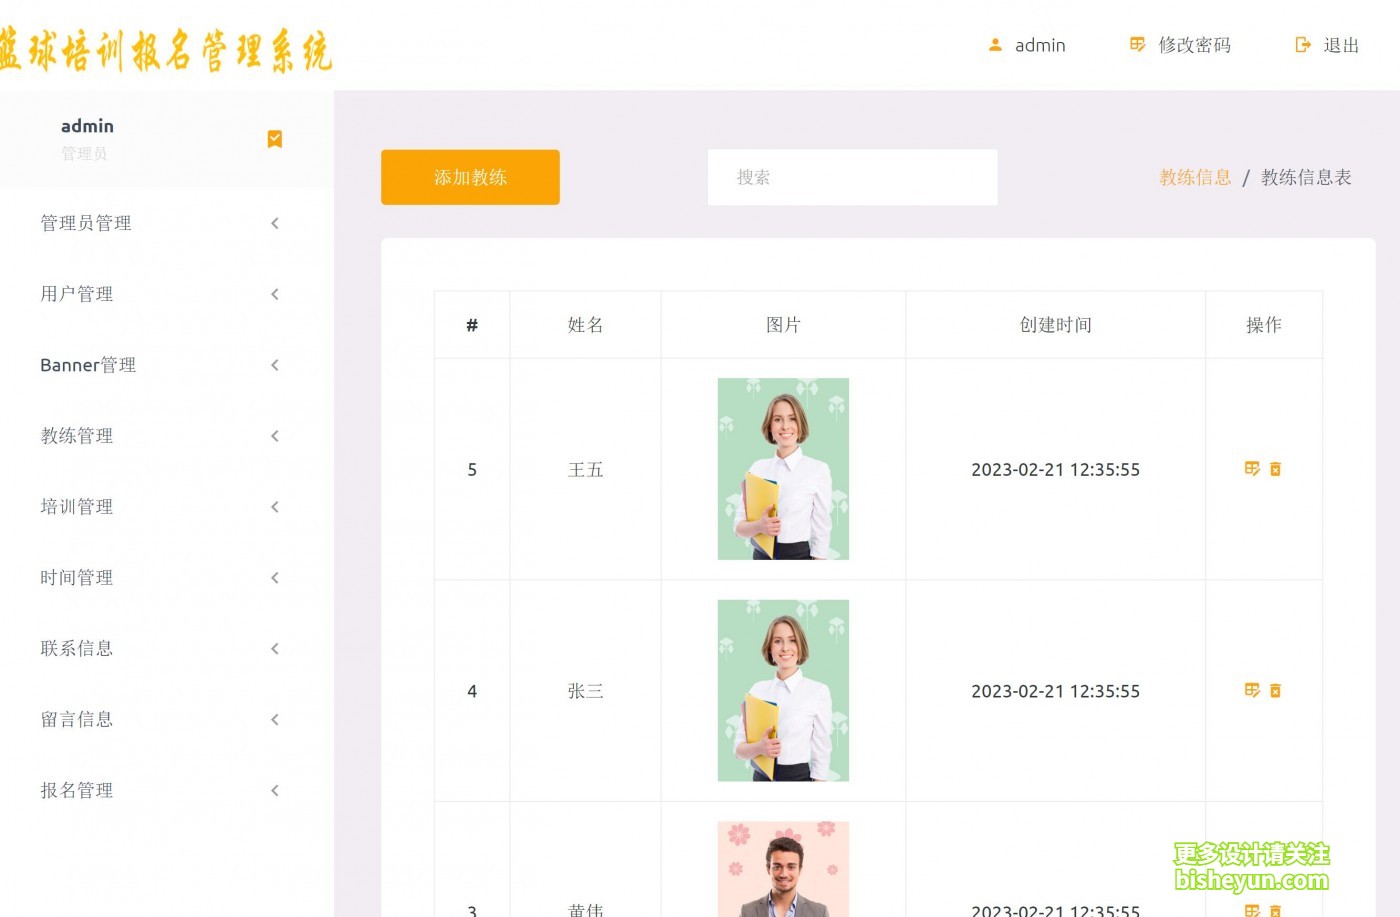Screen dimensions: 1400x917
Task: Click edit icon for 王五 row
Action: (1251, 469)
